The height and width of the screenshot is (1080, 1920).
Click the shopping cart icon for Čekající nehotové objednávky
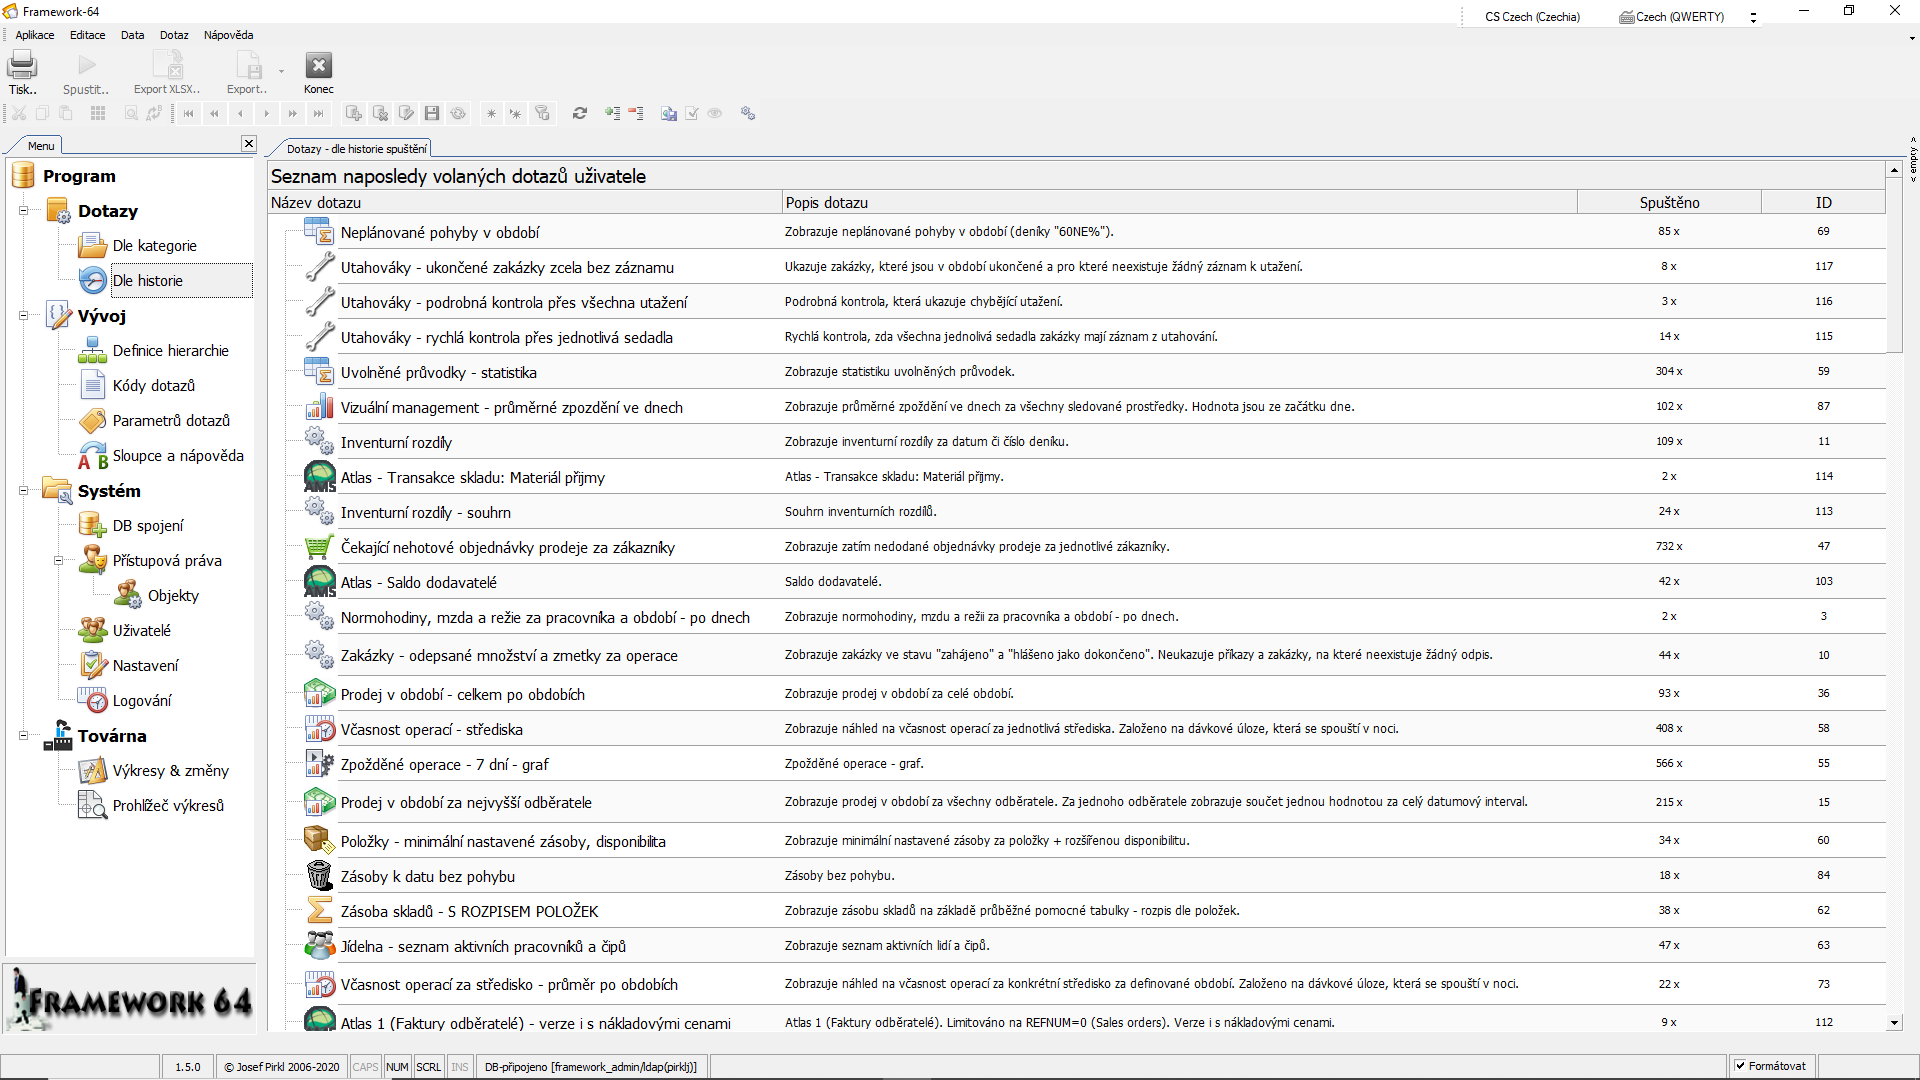tap(319, 547)
